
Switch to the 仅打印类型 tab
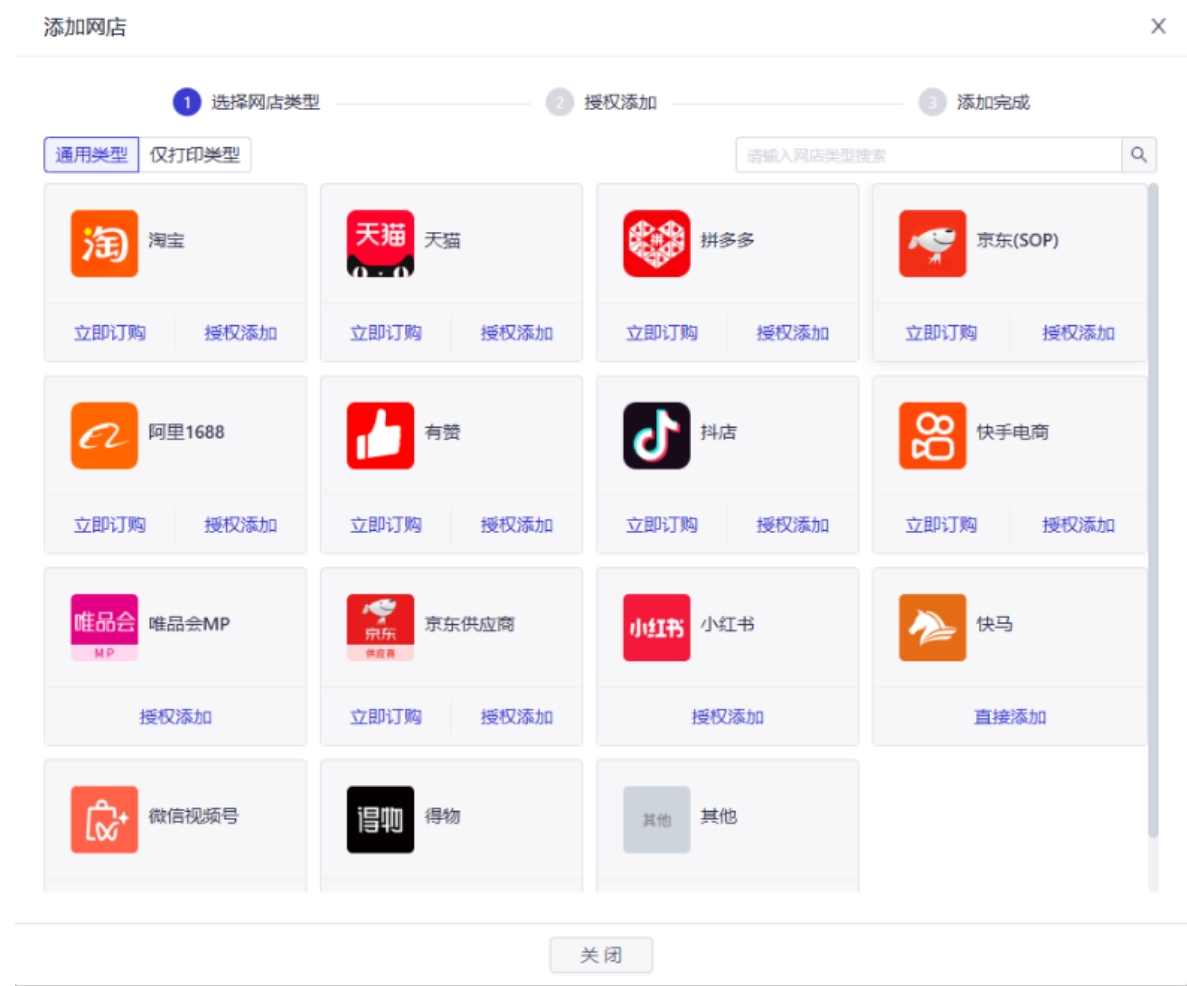(x=195, y=154)
